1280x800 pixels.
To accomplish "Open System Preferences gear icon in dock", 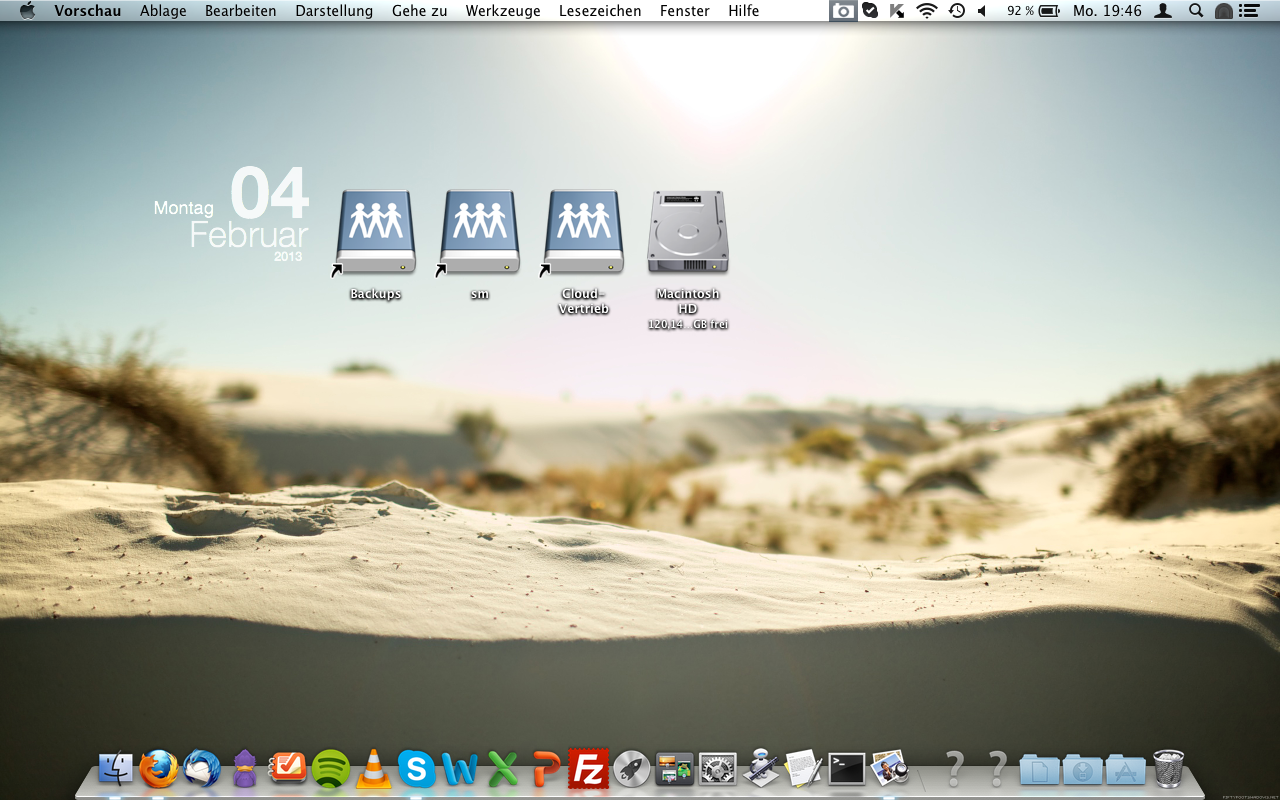I will pos(717,769).
